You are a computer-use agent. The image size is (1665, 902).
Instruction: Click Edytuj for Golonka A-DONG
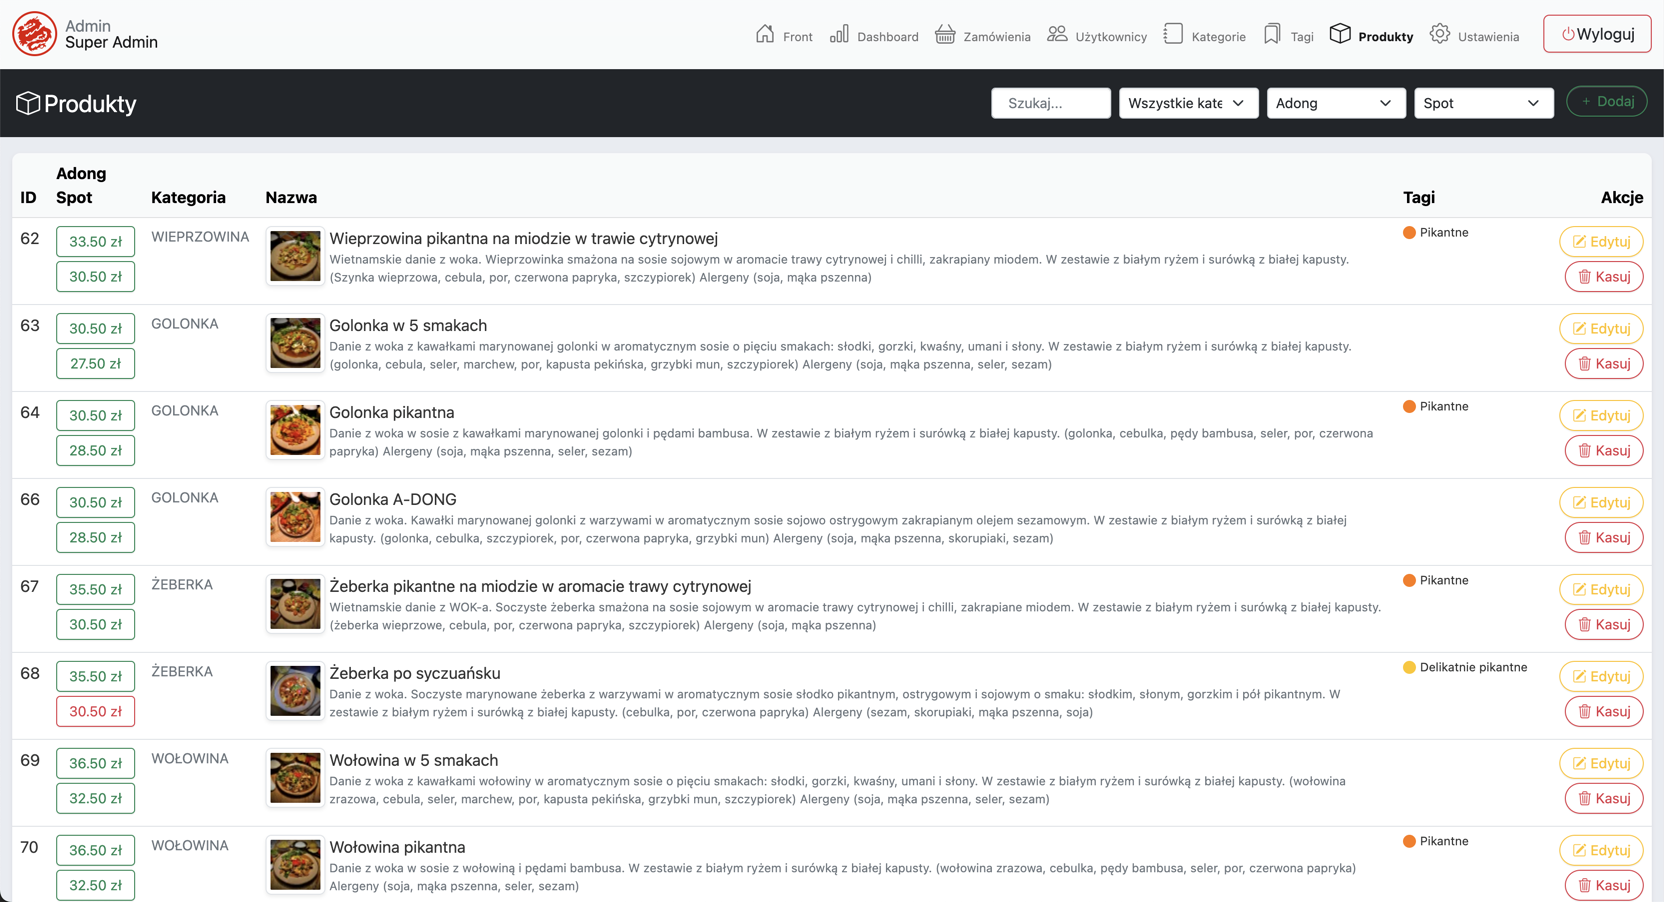[x=1601, y=502]
